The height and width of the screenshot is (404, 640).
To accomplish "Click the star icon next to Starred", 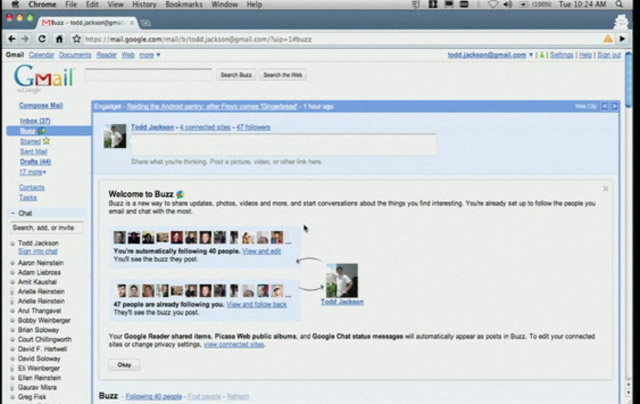I will [46, 142].
